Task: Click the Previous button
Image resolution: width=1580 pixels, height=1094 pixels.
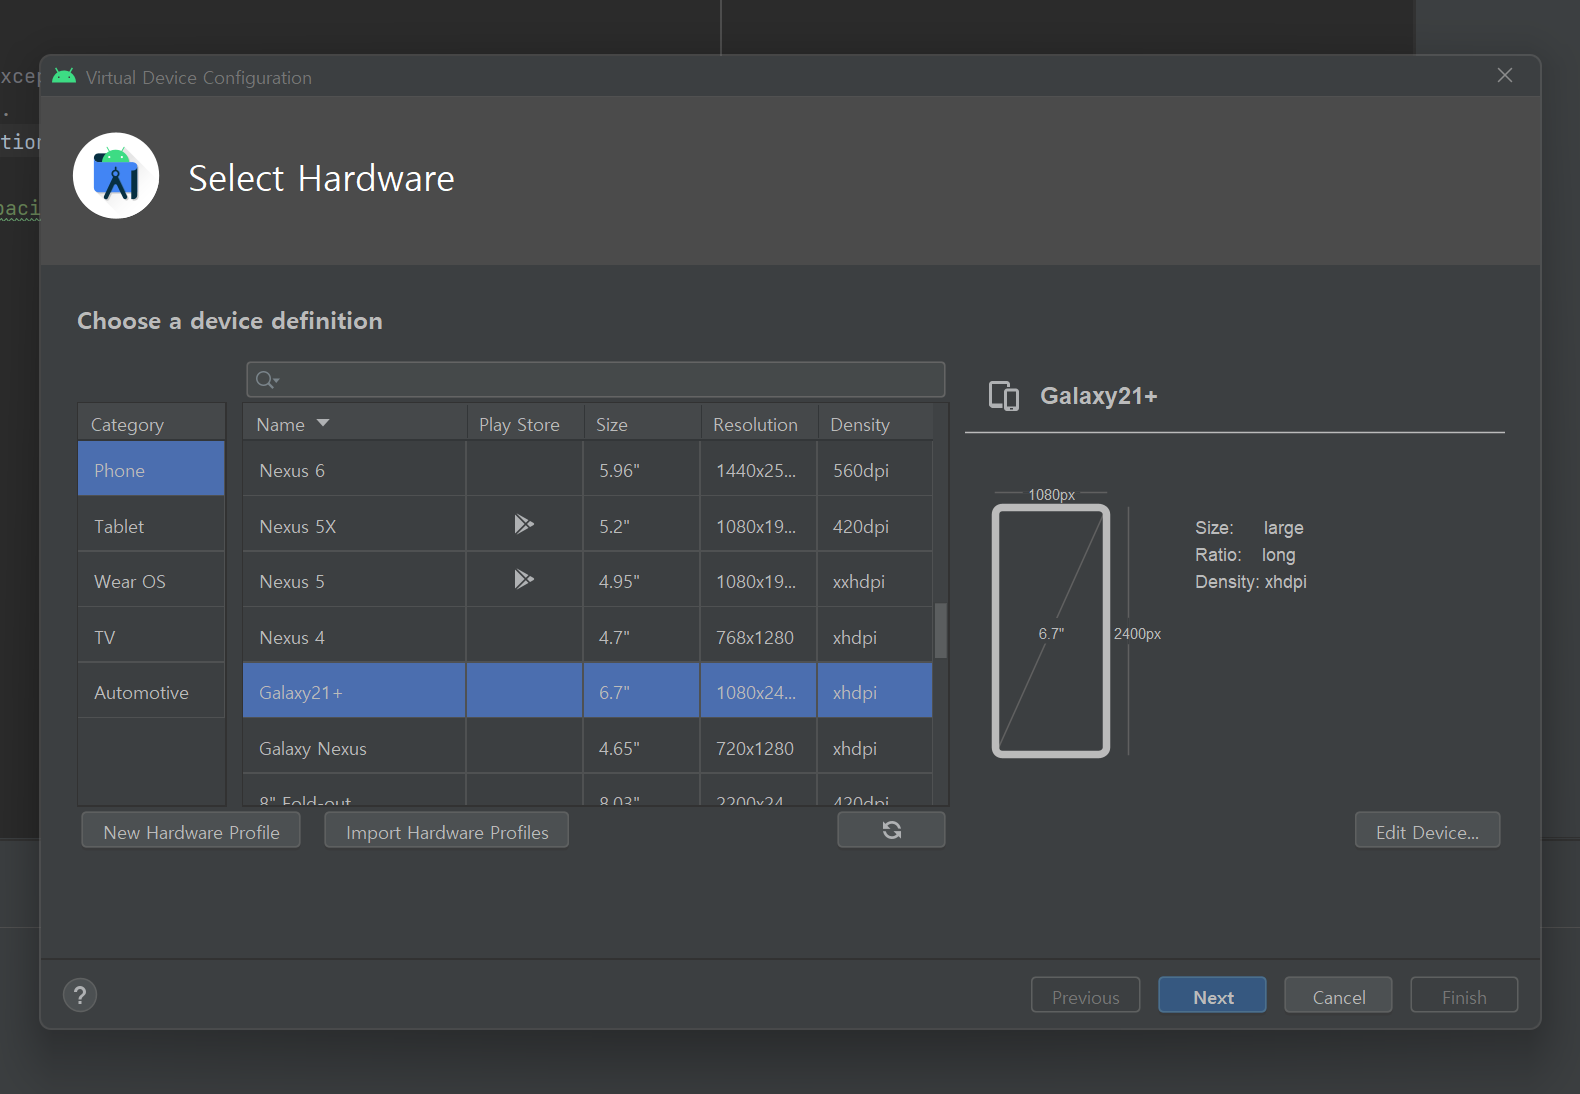Action: point(1086,996)
